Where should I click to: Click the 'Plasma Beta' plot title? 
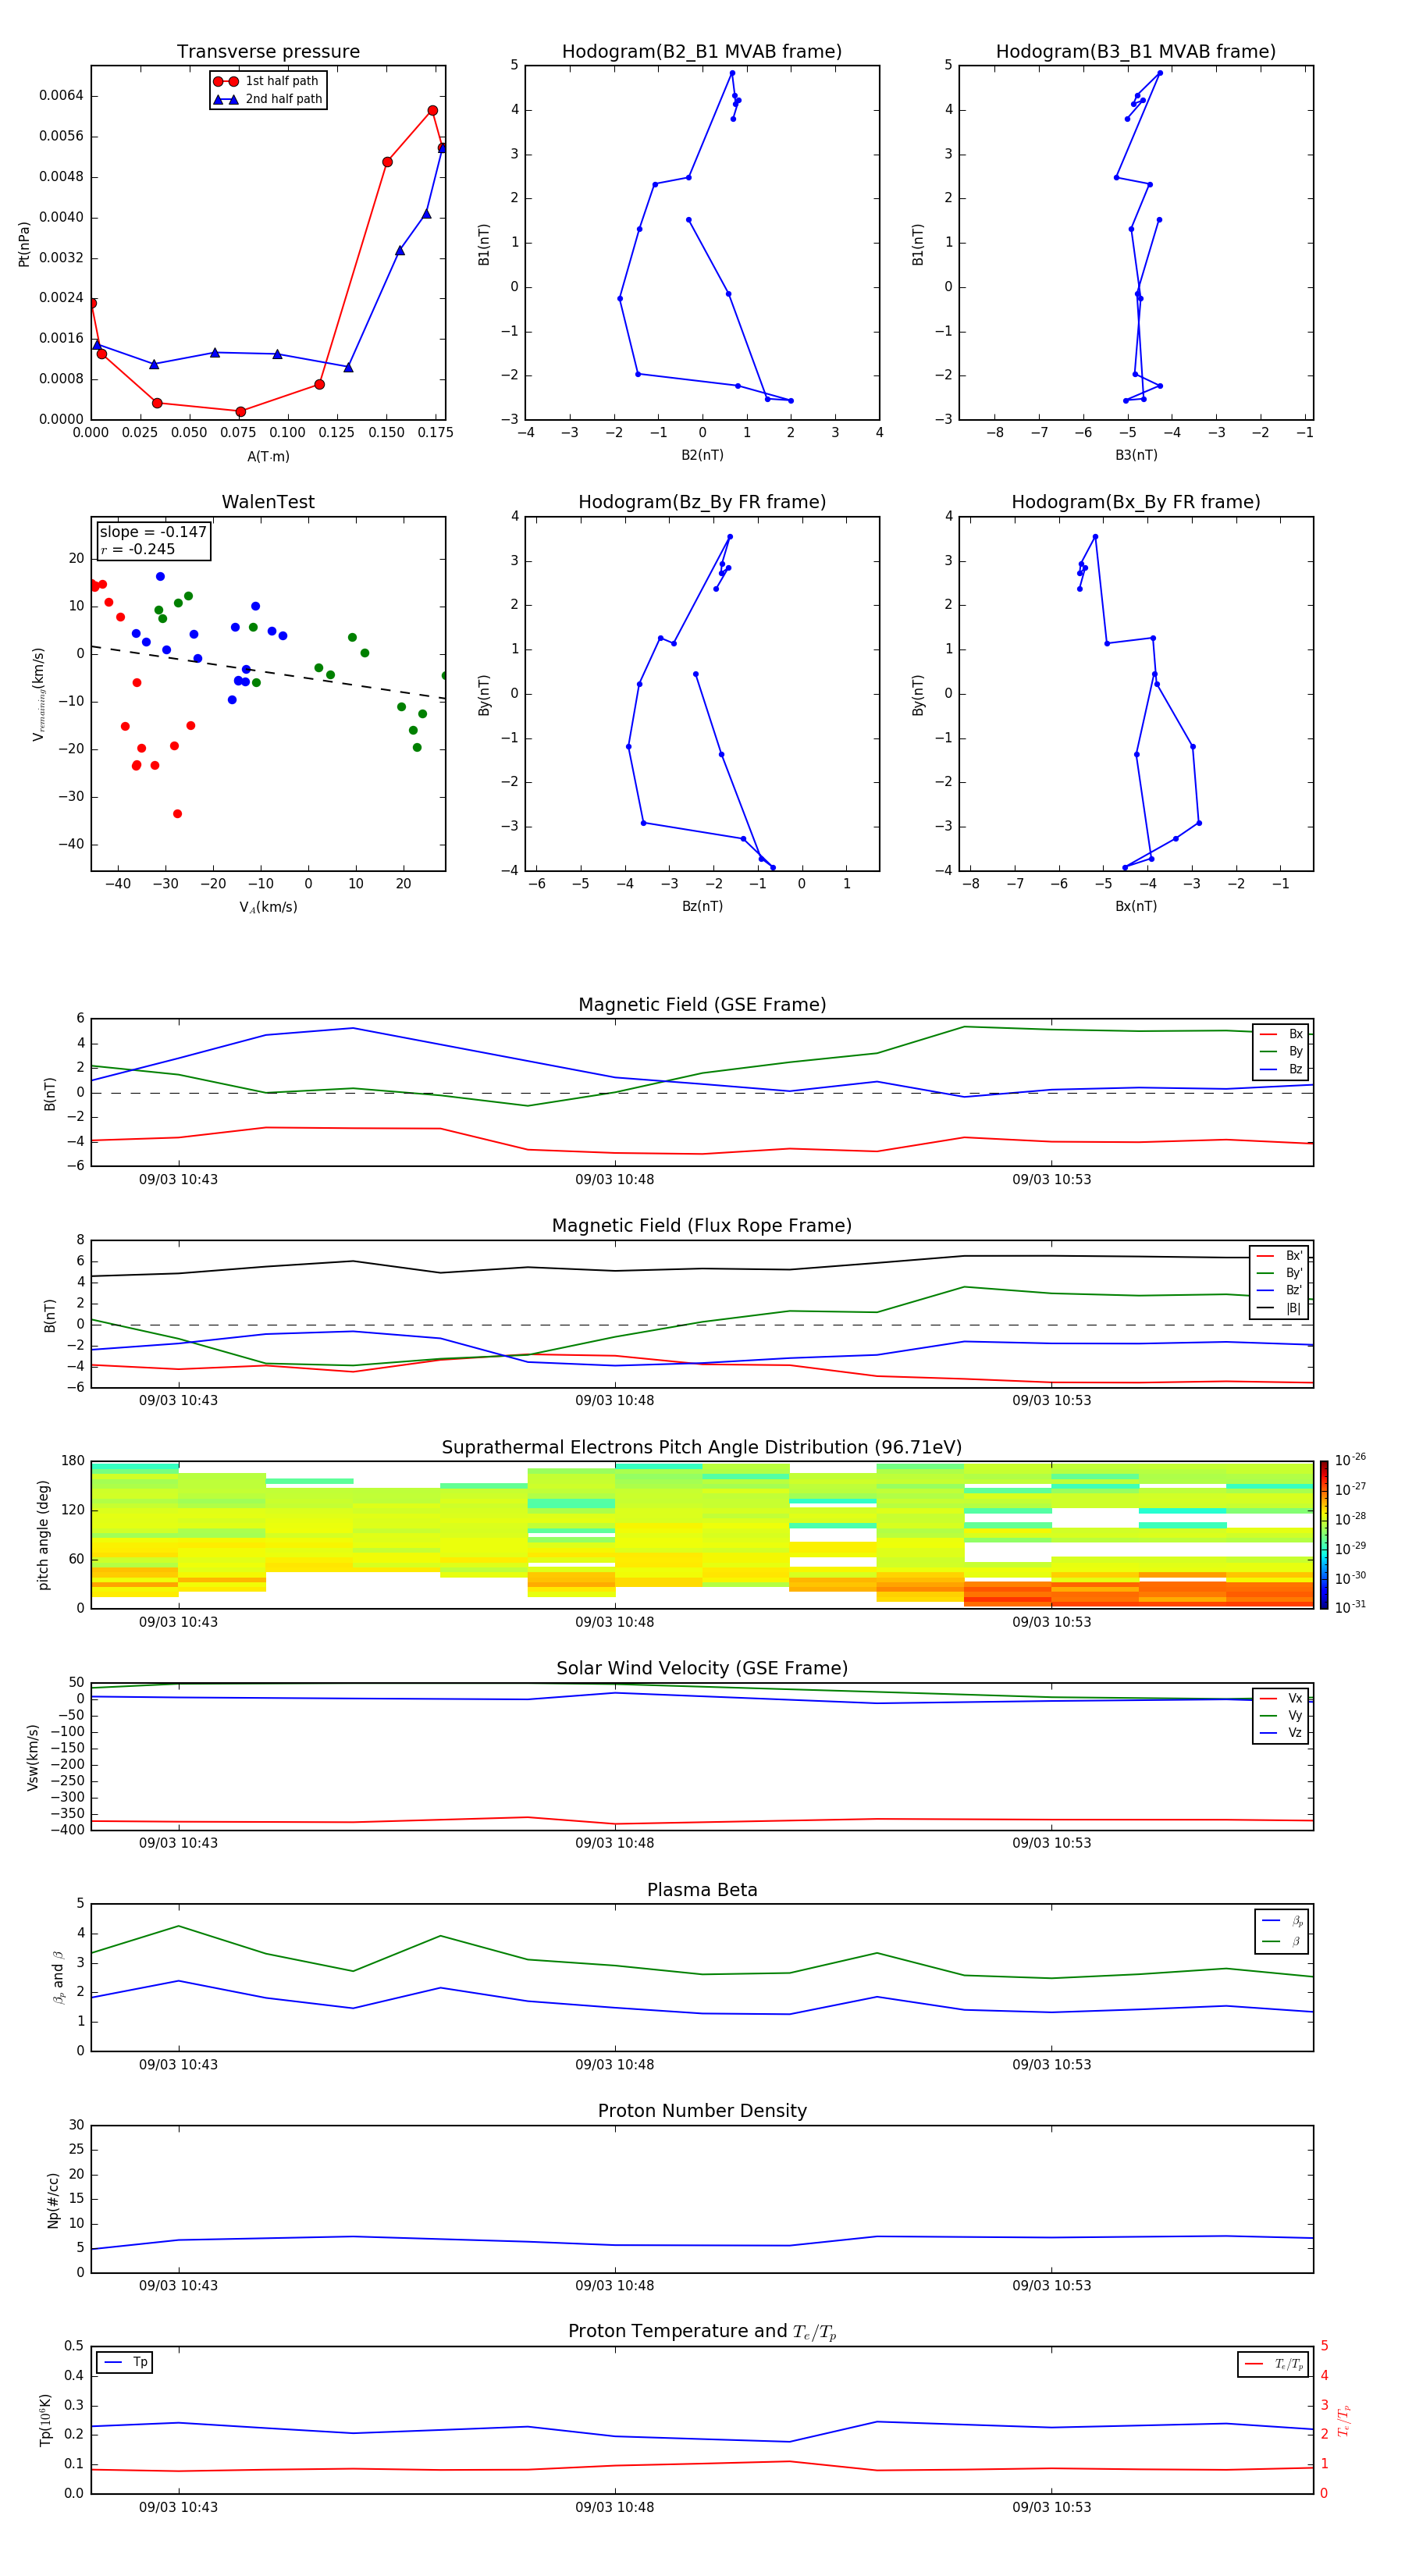coord(702,1891)
